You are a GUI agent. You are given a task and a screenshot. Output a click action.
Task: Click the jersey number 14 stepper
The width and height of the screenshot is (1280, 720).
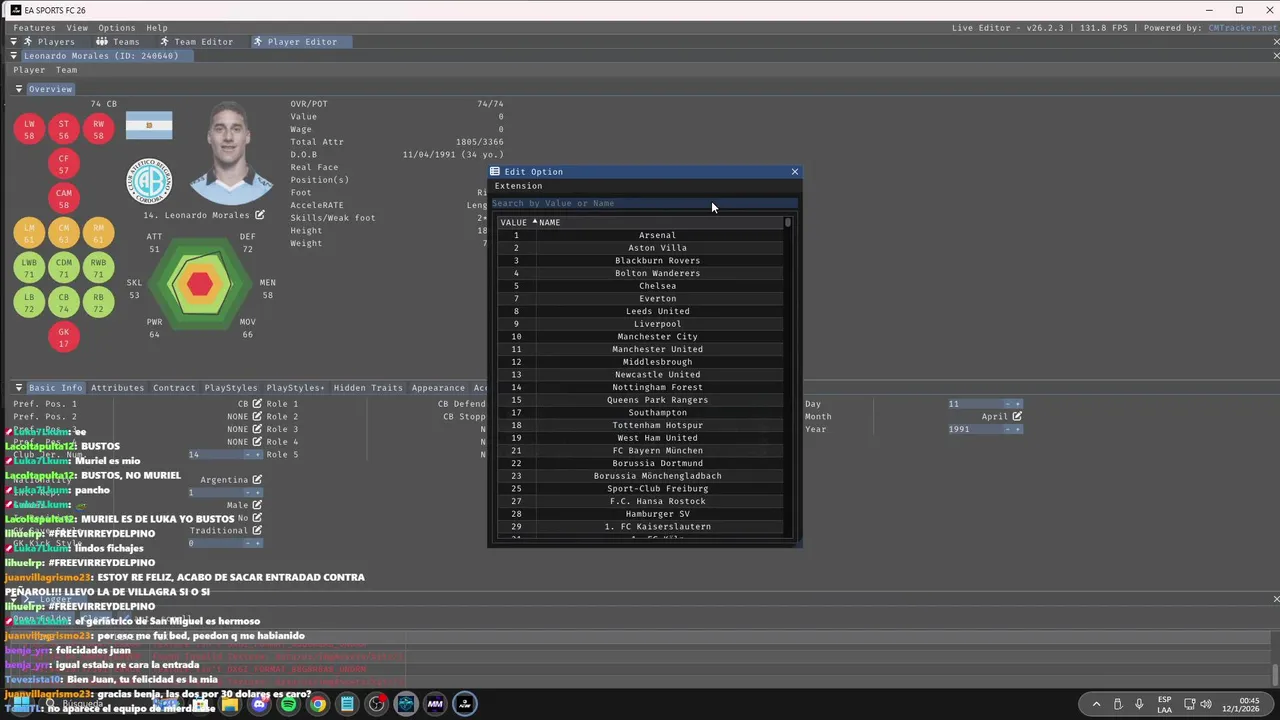pos(253,454)
